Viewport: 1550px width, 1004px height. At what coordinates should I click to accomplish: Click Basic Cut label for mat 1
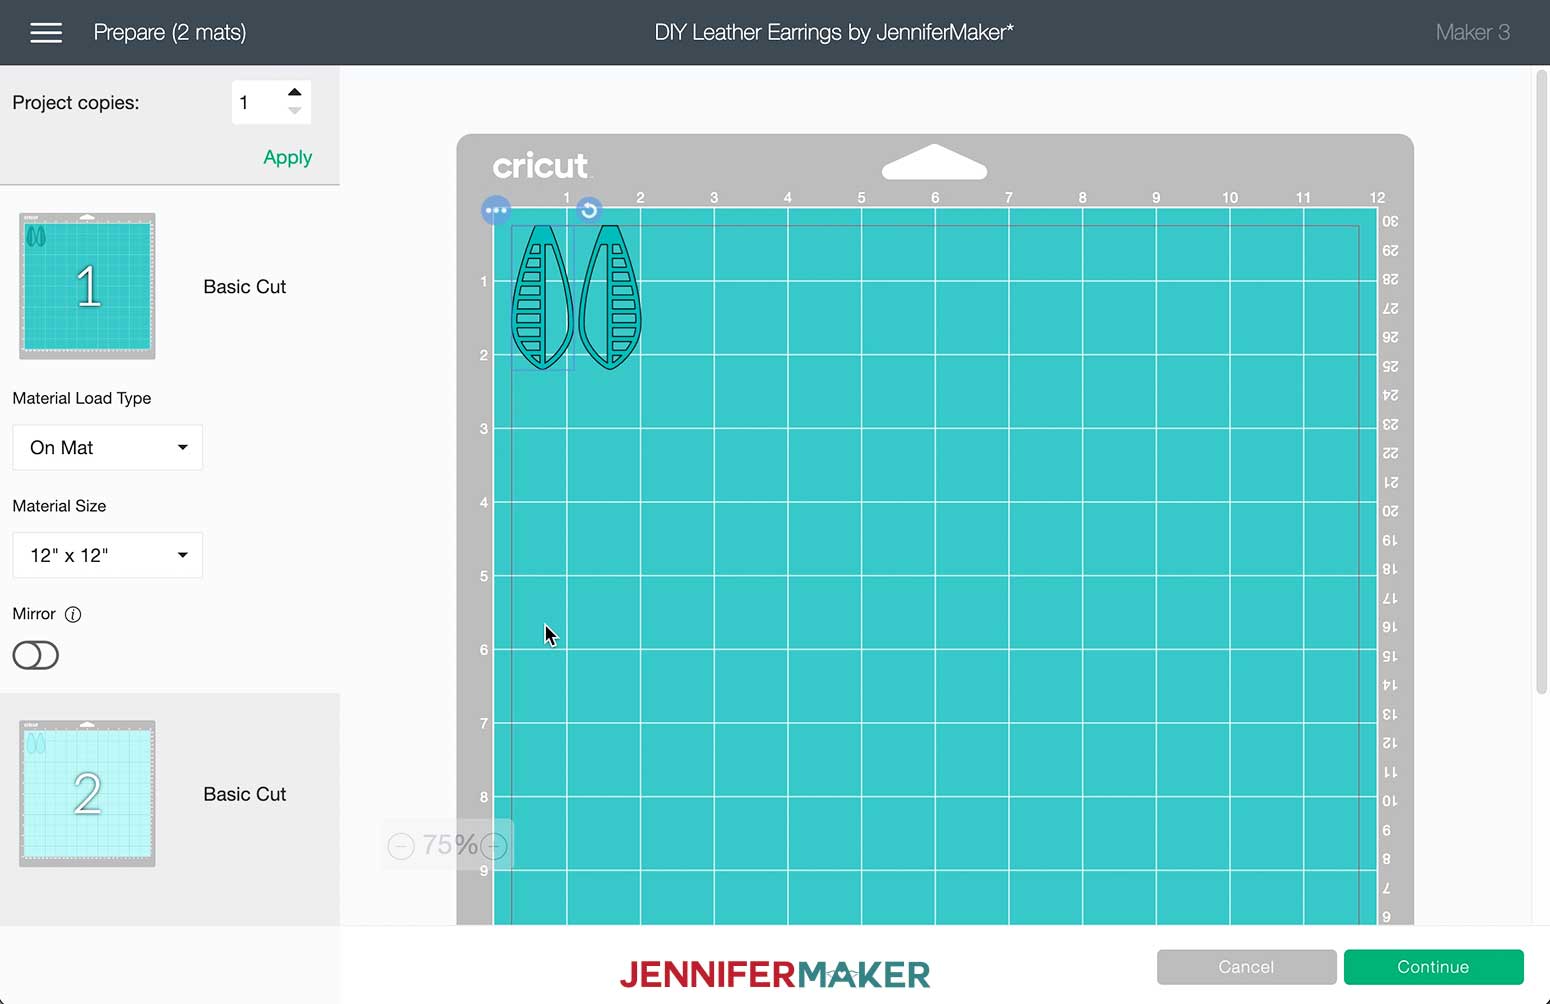point(245,287)
